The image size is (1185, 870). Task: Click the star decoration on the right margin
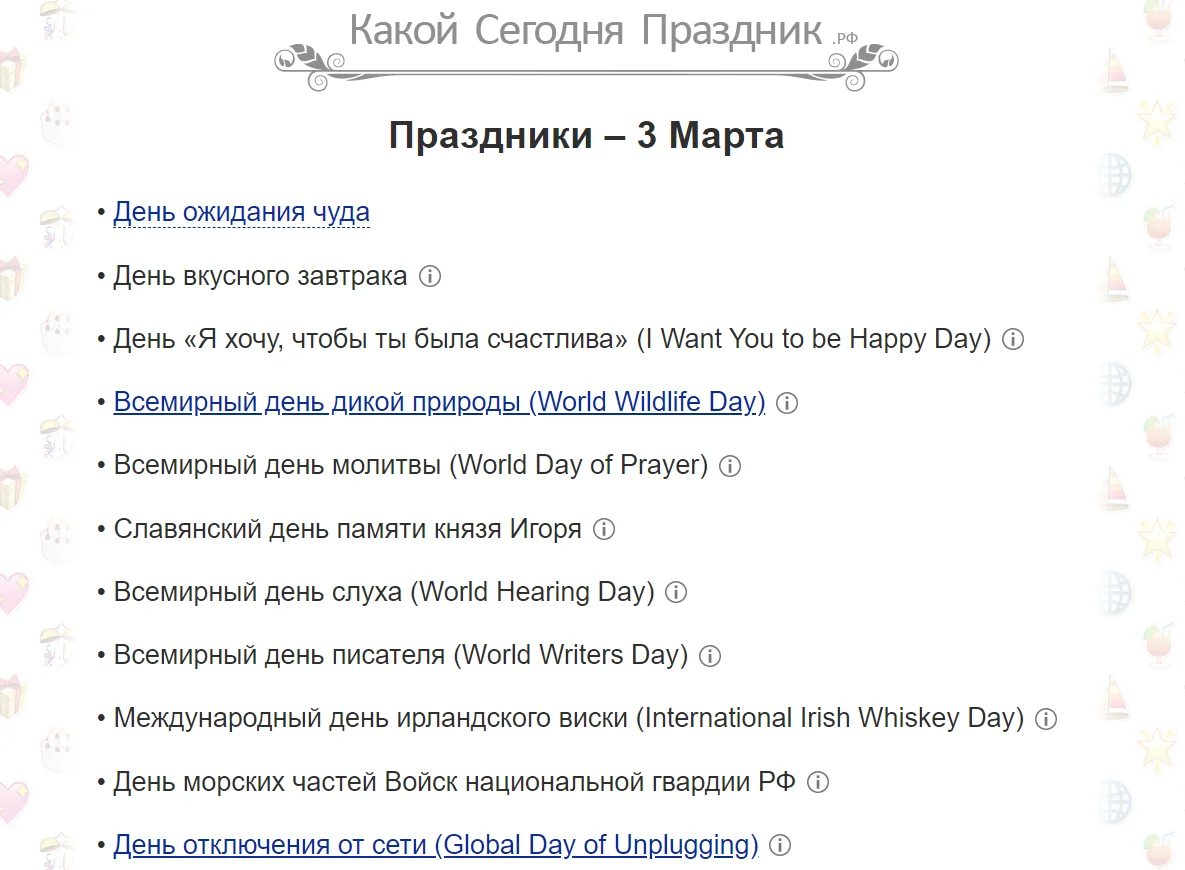pyautogui.click(x=1159, y=122)
